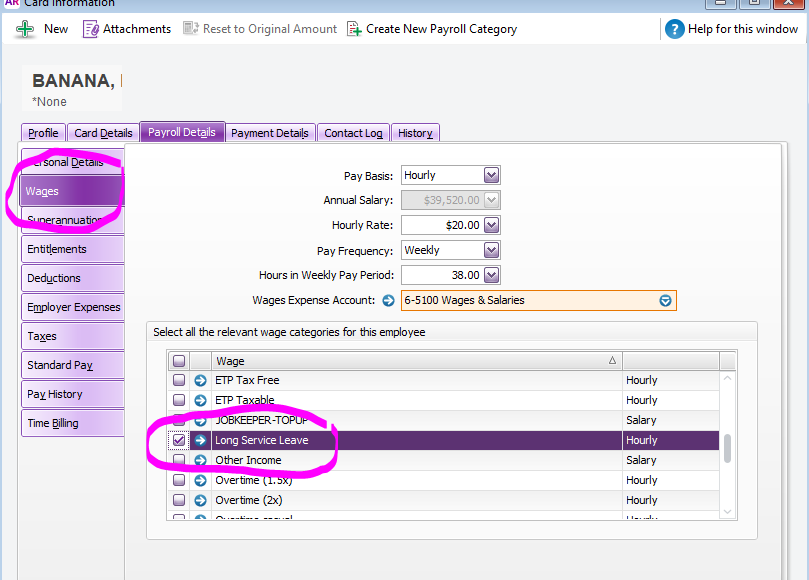The height and width of the screenshot is (580, 809).
Task: Expand the Pay Basis dropdown
Action: (491, 175)
